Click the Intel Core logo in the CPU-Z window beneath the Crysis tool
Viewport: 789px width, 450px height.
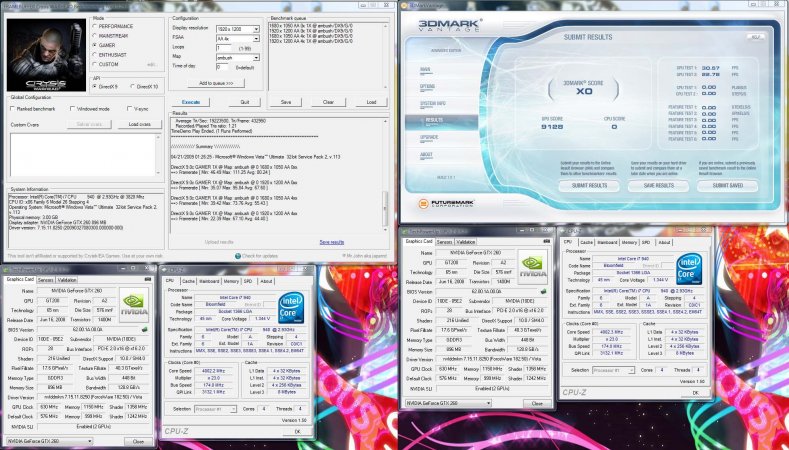(x=291, y=308)
